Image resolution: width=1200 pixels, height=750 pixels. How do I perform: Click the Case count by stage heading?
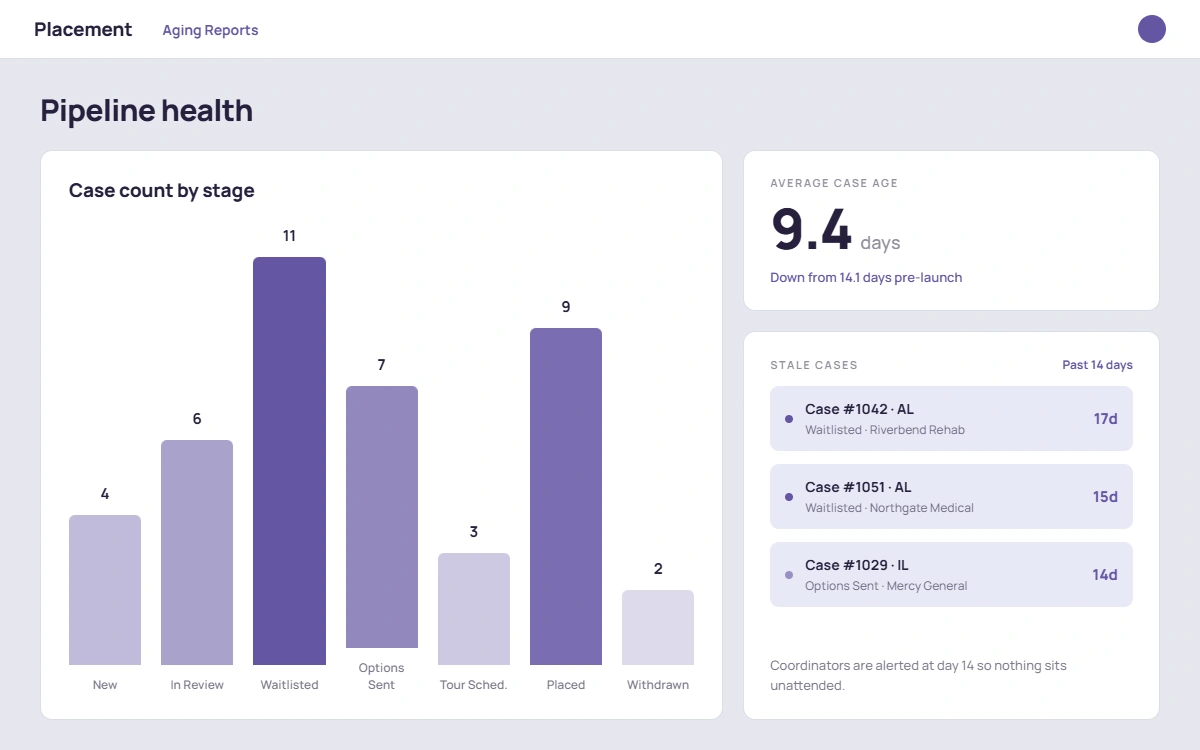pyautogui.click(x=162, y=190)
